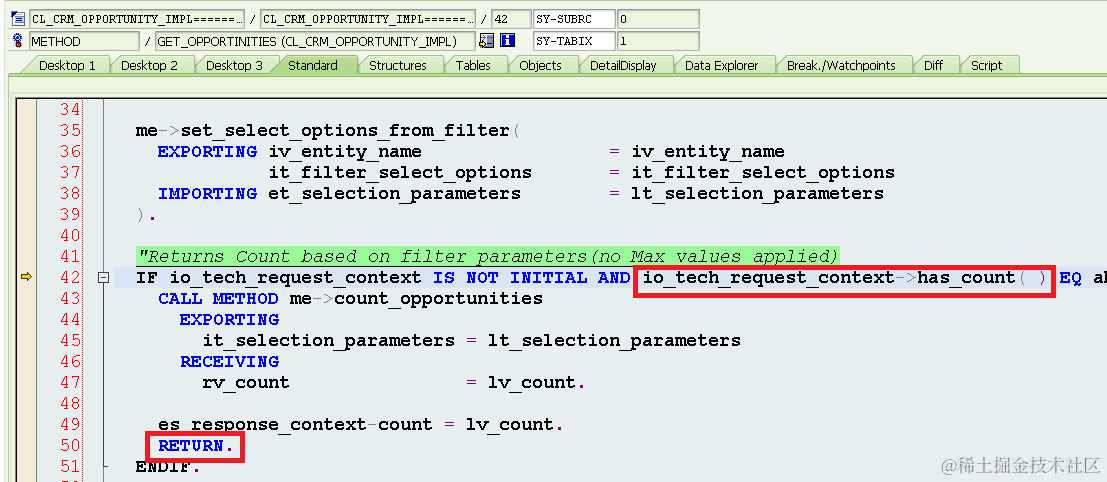
Task: Click the SY-SUBRC field
Action: (574, 19)
